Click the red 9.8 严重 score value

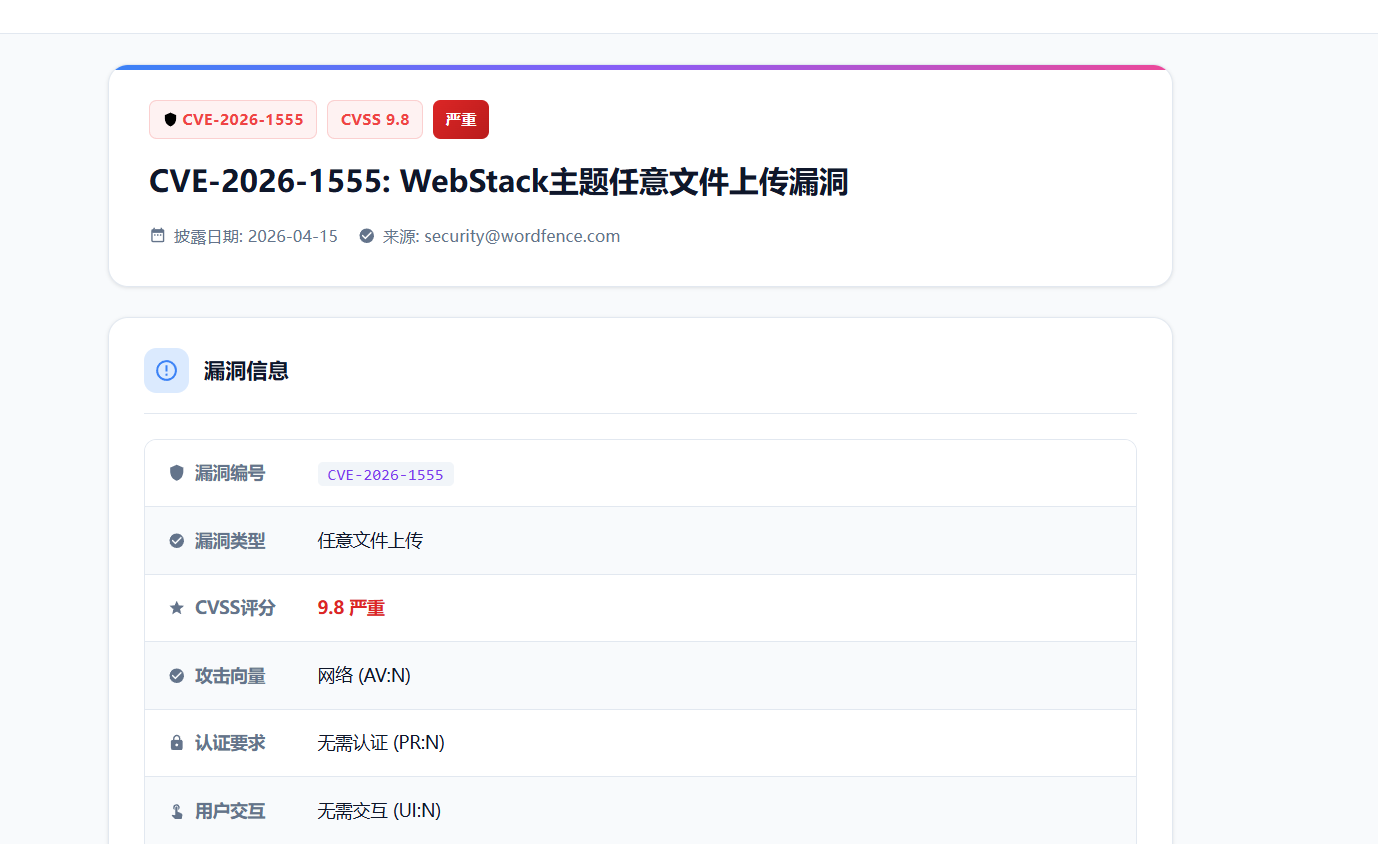(x=351, y=608)
